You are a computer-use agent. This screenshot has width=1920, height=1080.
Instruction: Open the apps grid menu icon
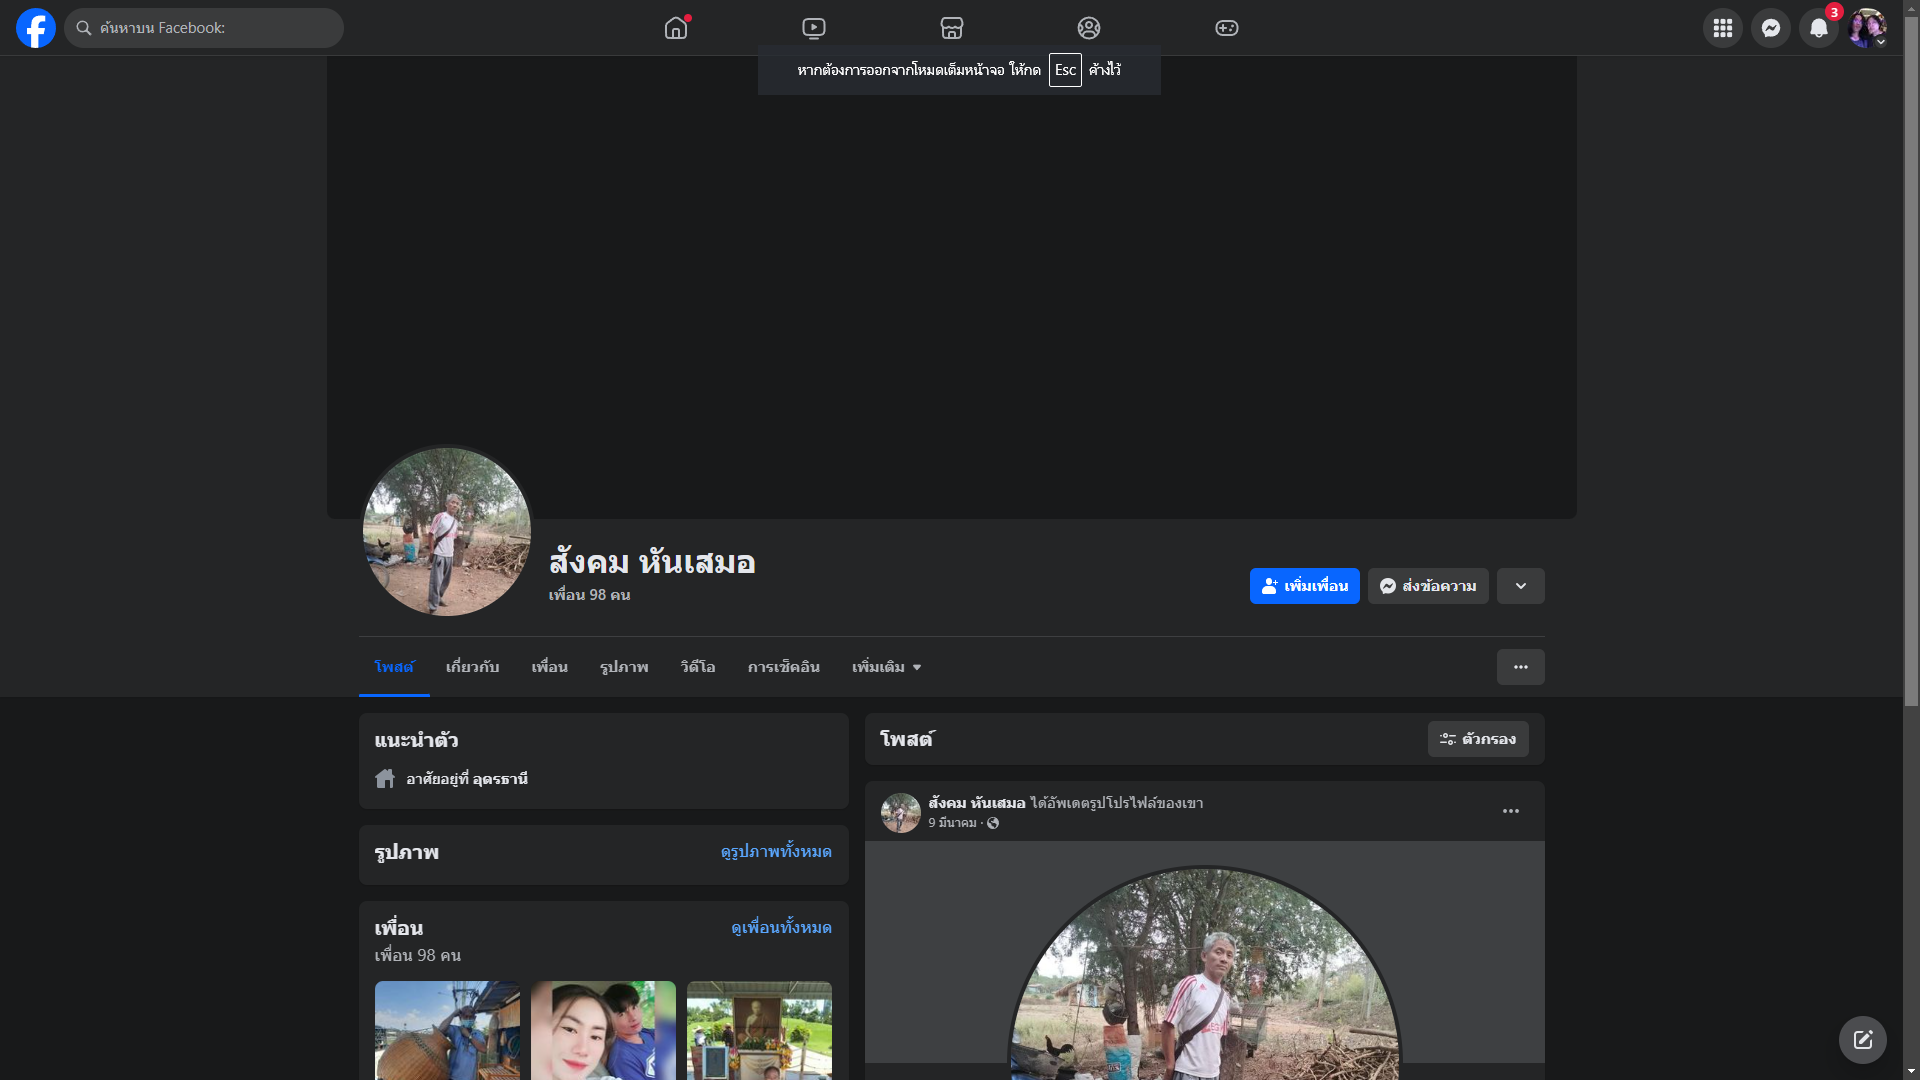coord(1722,28)
